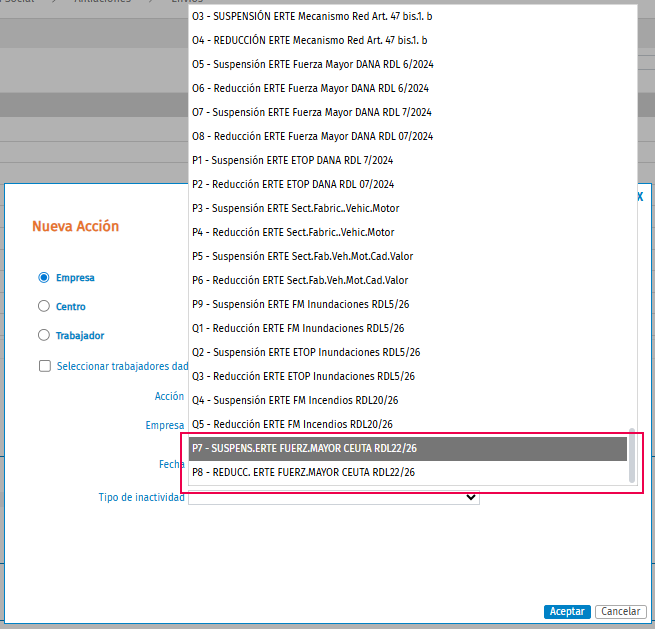The image size is (655, 629).
Task: Click the Aceptar button
Action: (567, 611)
